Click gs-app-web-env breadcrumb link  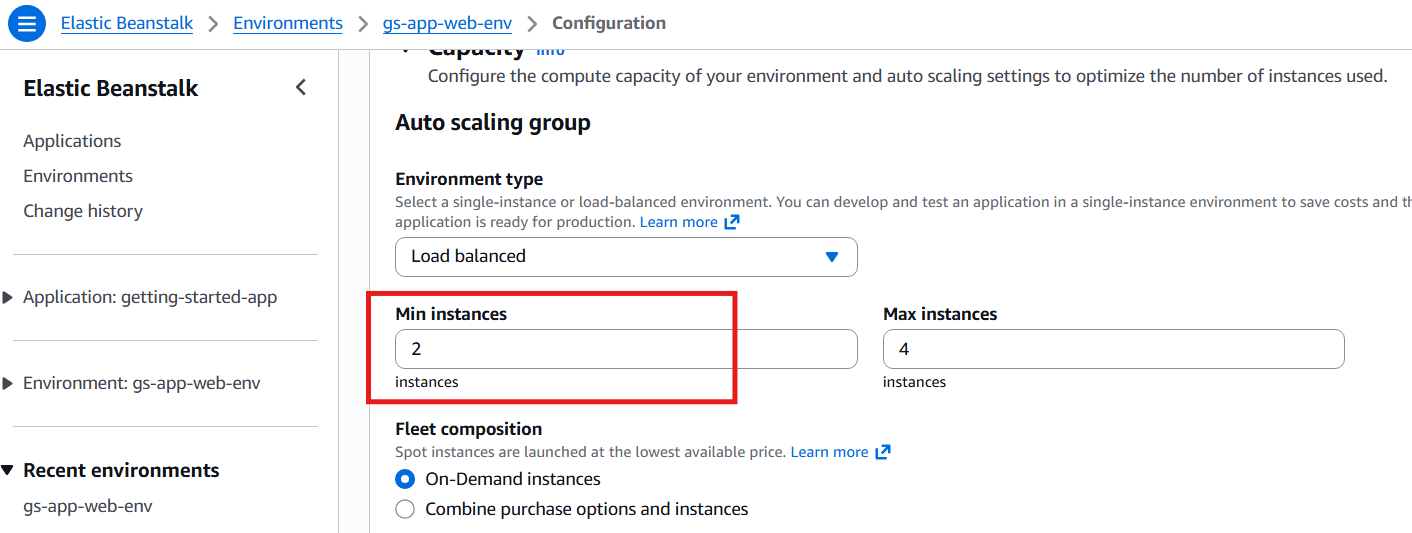point(447,23)
